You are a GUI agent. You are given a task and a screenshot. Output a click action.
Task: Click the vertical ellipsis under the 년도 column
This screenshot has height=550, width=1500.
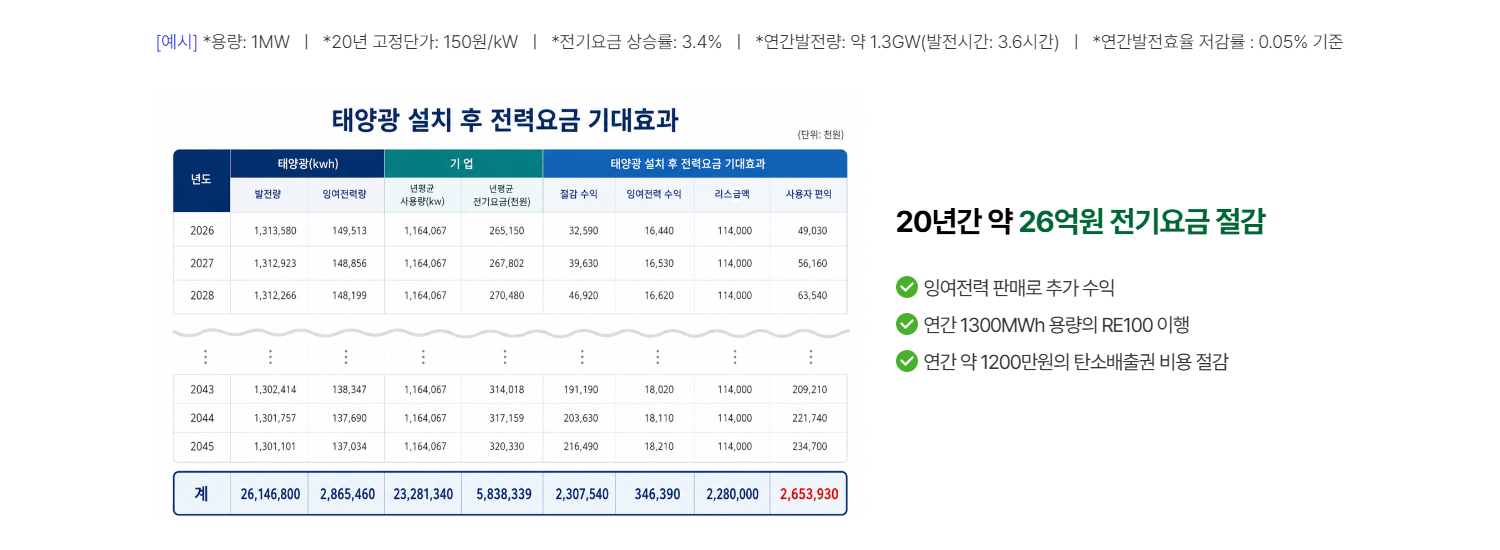click(205, 357)
